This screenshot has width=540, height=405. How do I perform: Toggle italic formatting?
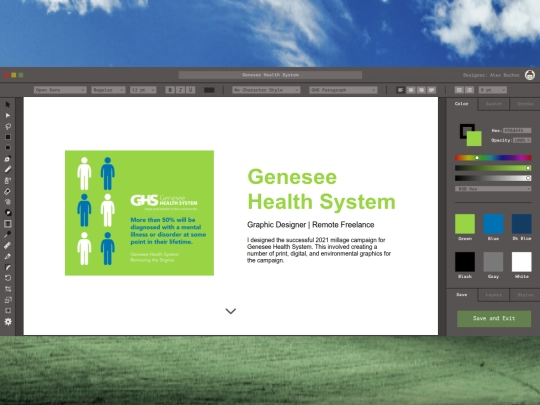180,90
